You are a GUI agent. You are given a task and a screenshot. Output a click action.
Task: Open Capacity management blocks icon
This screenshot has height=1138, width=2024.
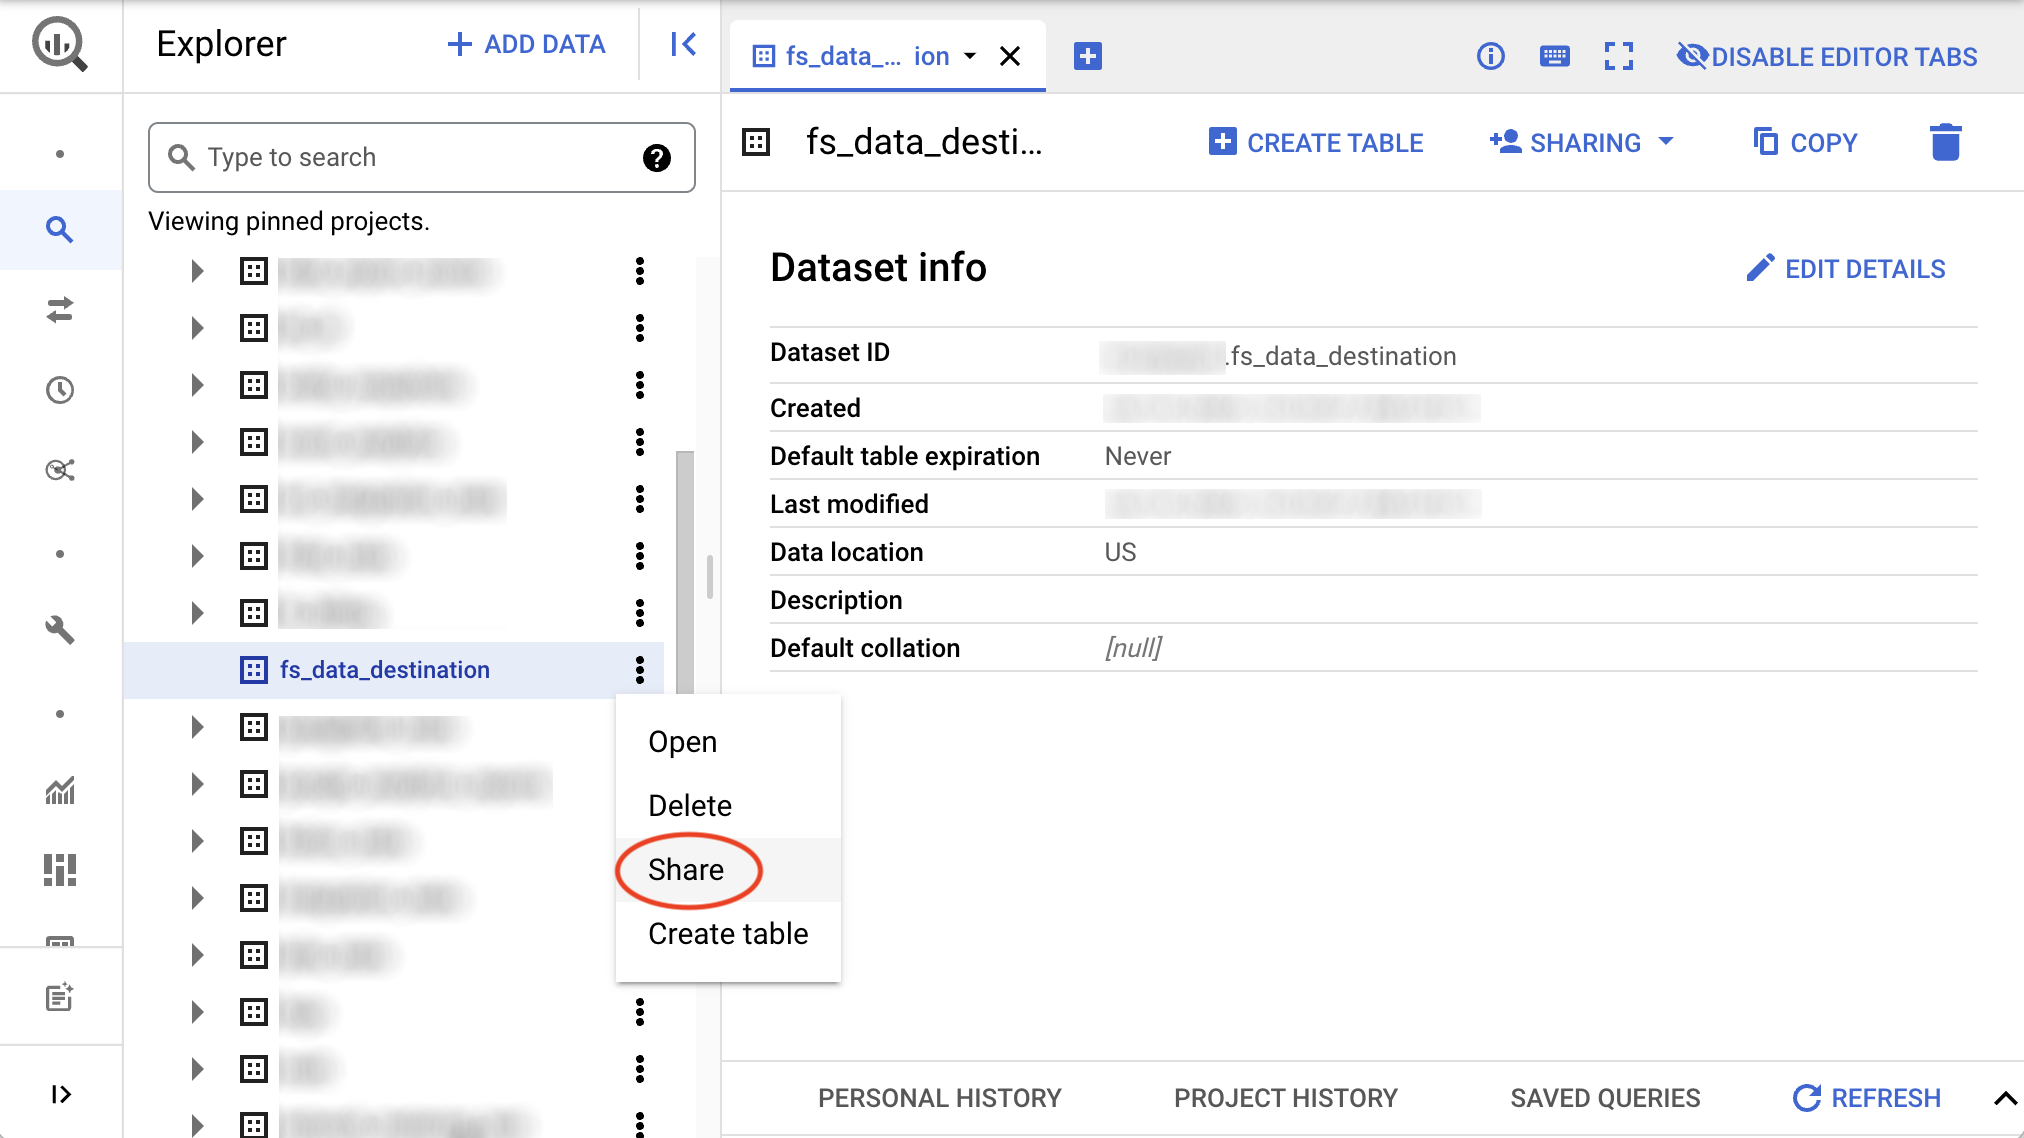[60, 870]
